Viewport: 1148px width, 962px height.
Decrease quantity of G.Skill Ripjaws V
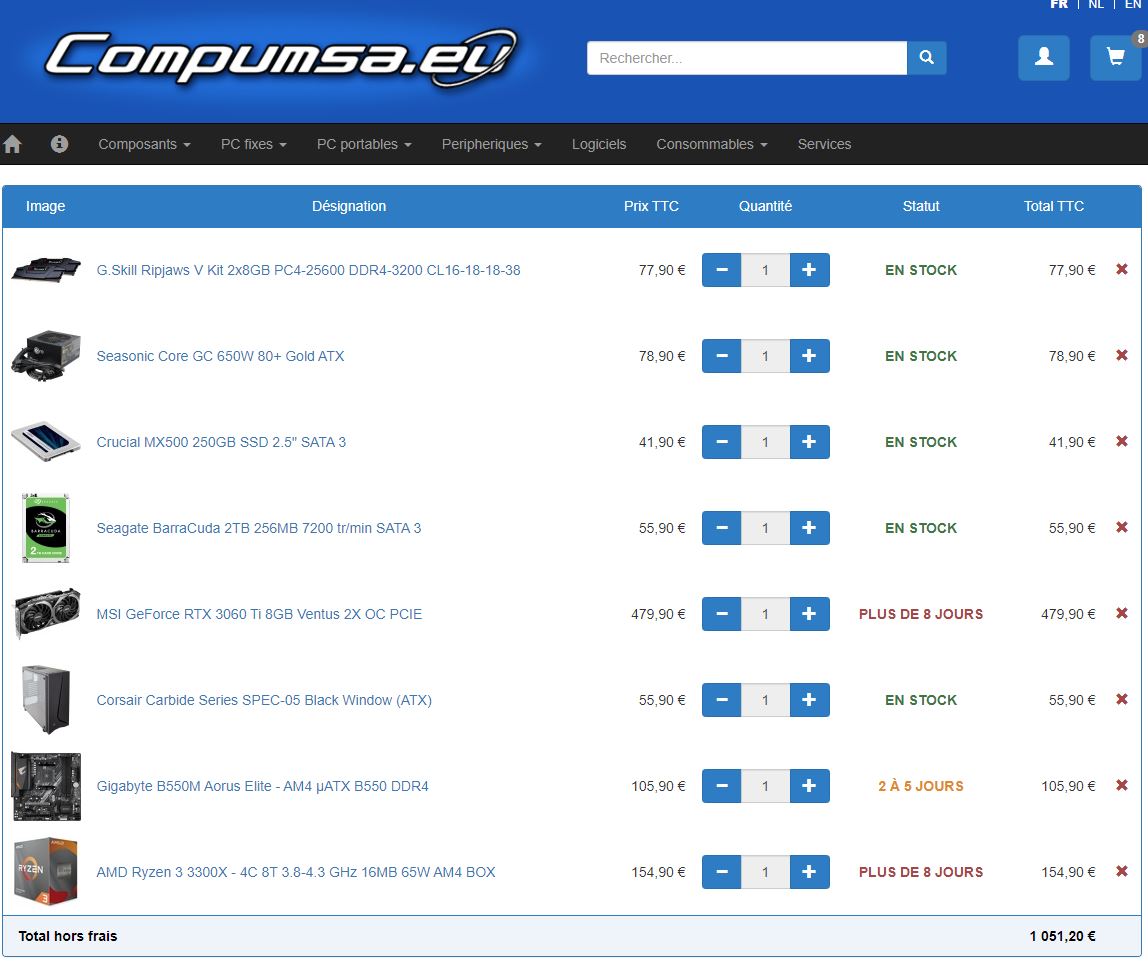click(x=722, y=270)
